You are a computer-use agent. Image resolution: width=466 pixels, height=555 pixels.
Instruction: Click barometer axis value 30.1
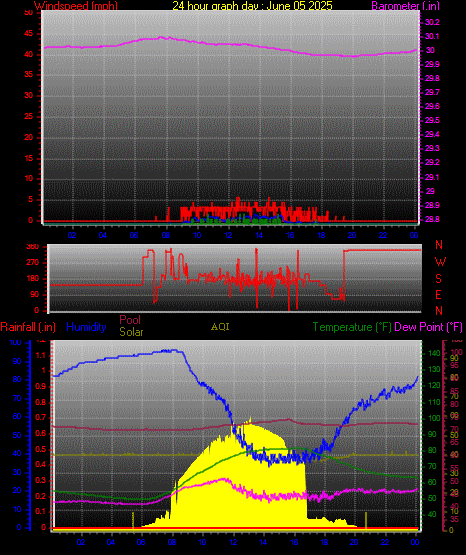(x=432, y=36)
